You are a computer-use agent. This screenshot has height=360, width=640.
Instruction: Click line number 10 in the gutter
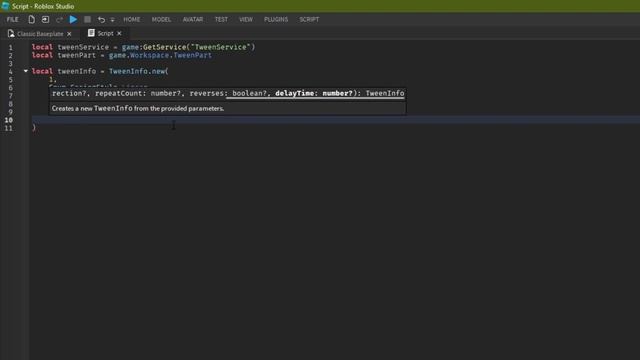pyautogui.click(x=9, y=120)
